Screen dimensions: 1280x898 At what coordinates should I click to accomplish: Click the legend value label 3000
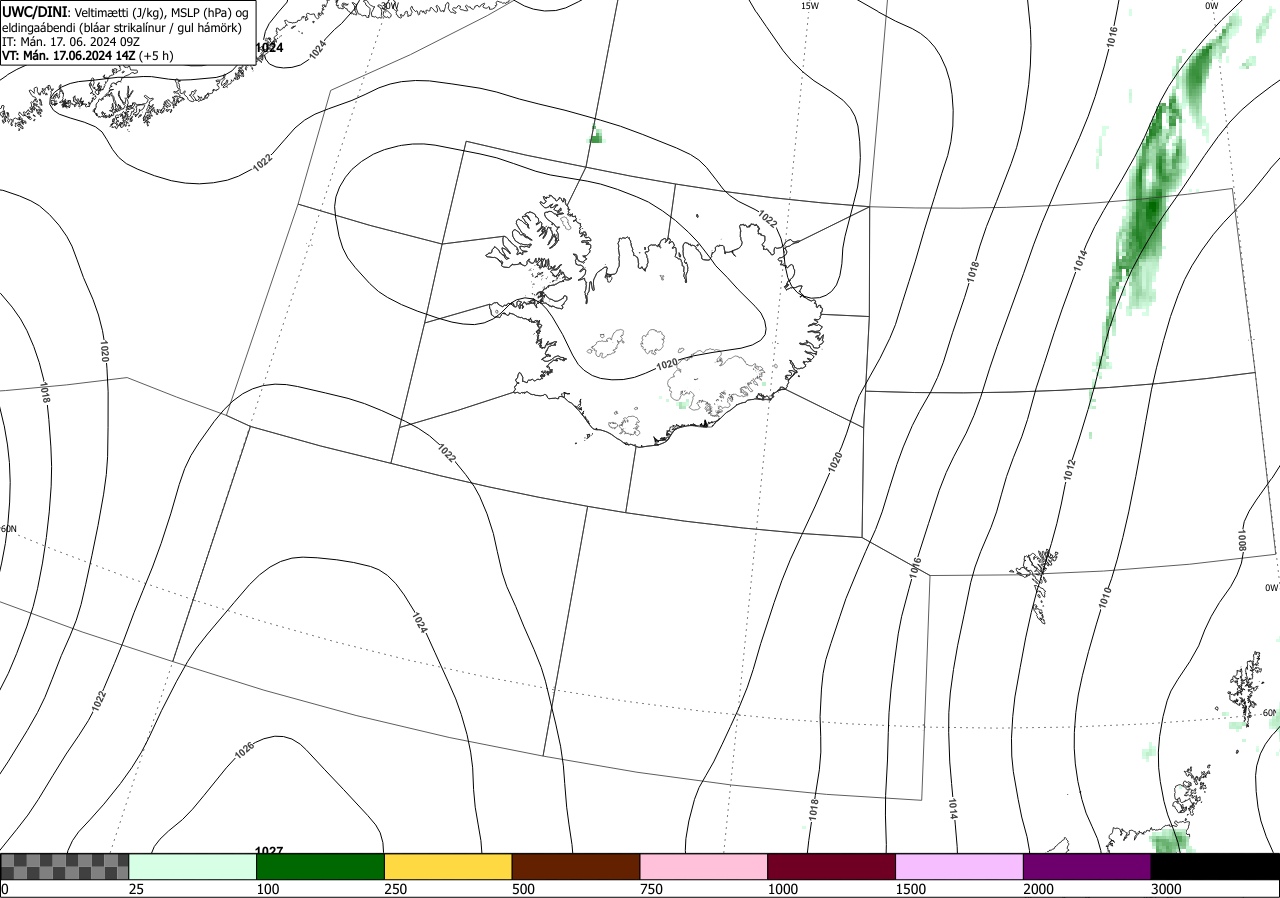point(1167,889)
